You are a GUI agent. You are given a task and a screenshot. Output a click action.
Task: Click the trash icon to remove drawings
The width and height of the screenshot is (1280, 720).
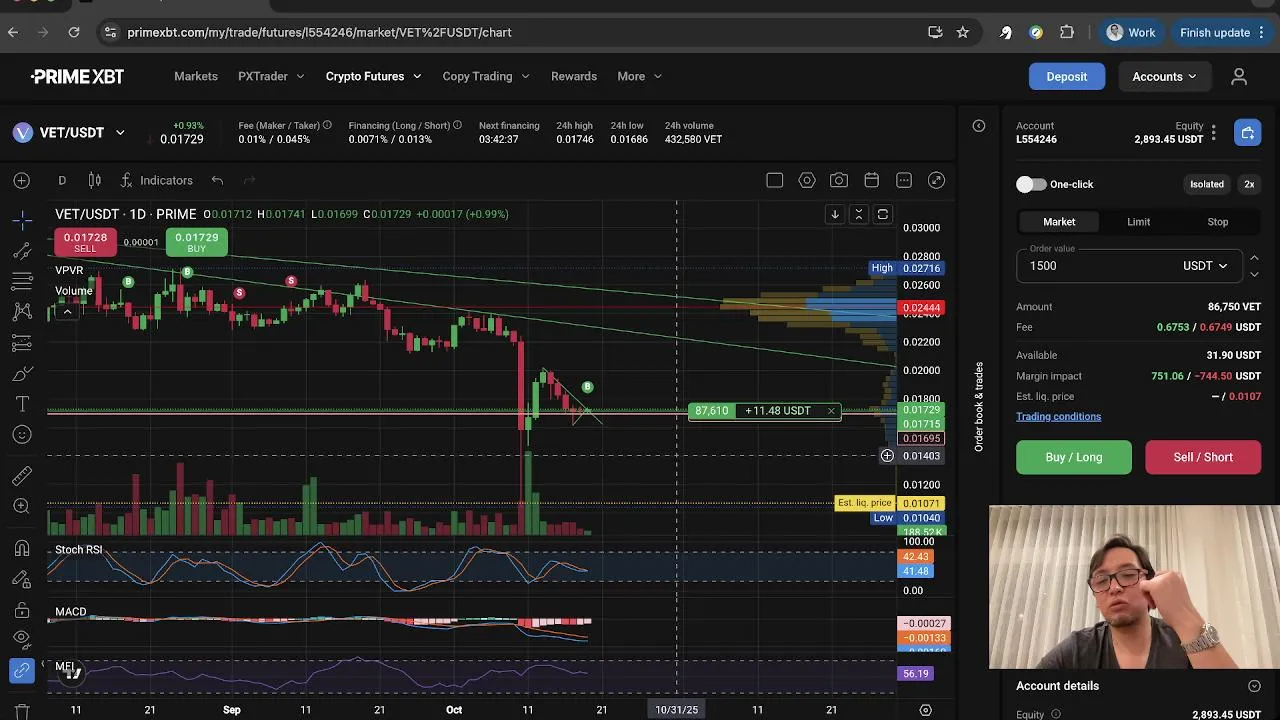point(22,711)
